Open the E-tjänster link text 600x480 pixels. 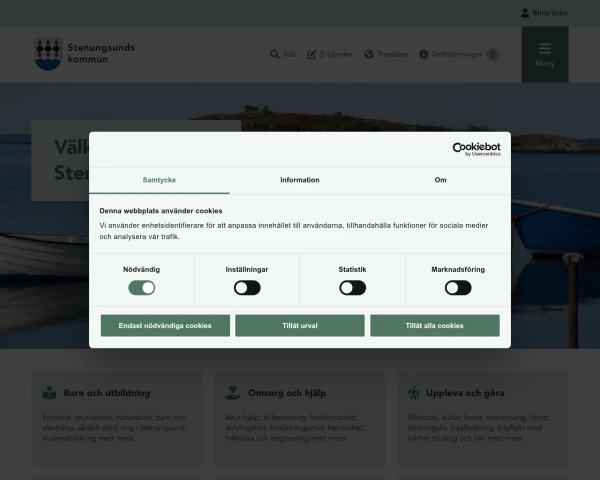[x=336, y=54]
